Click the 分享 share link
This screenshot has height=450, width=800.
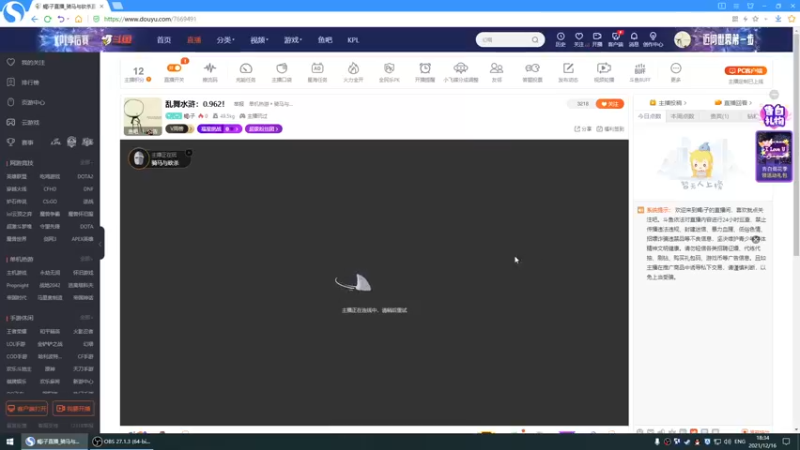[583, 129]
